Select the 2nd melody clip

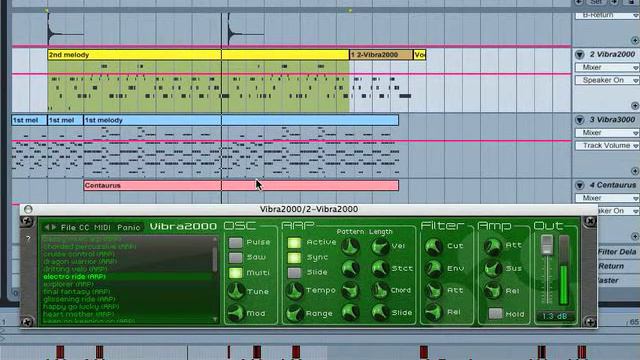[198, 55]
